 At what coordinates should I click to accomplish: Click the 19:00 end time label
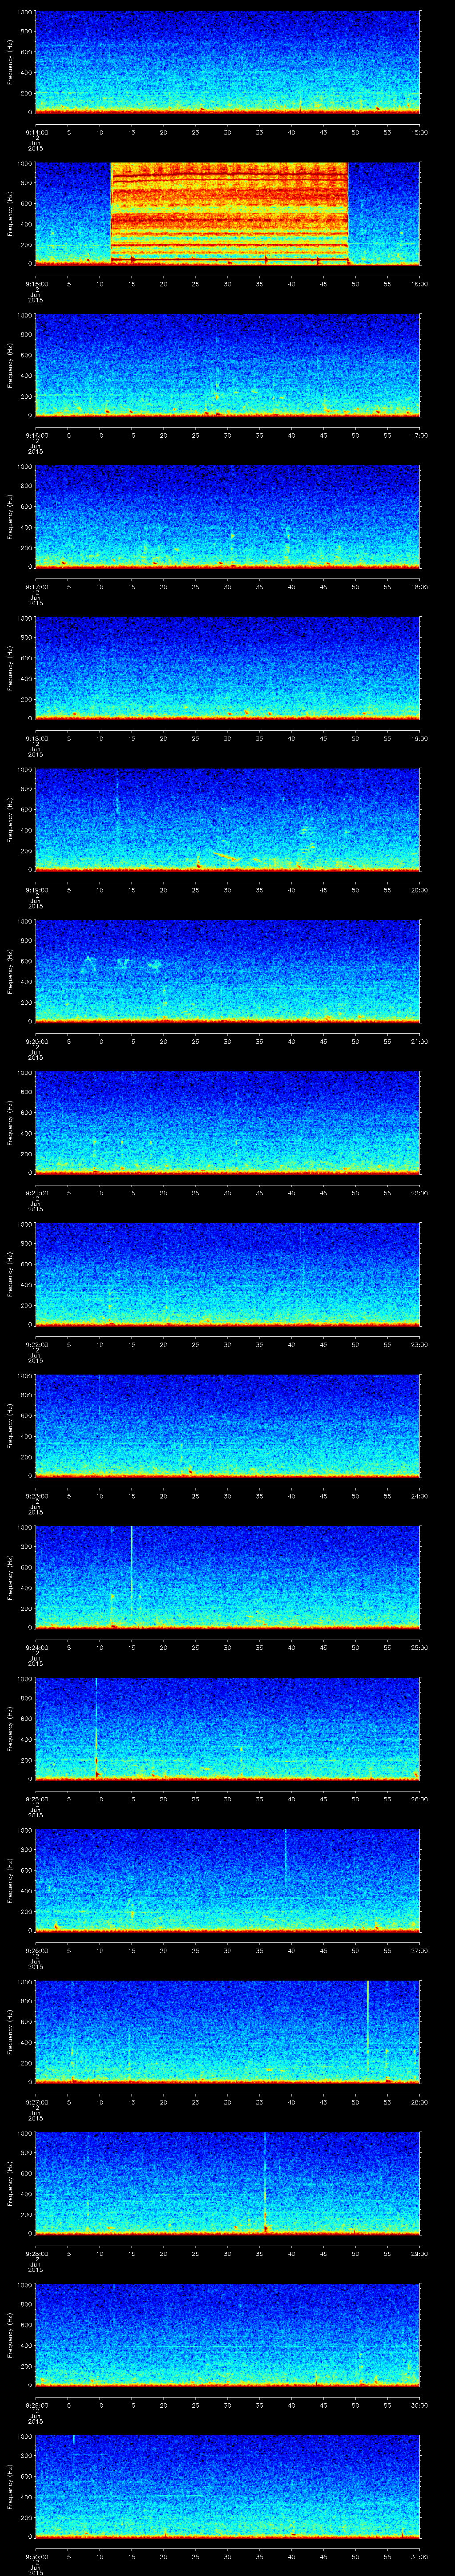(419, 738)
